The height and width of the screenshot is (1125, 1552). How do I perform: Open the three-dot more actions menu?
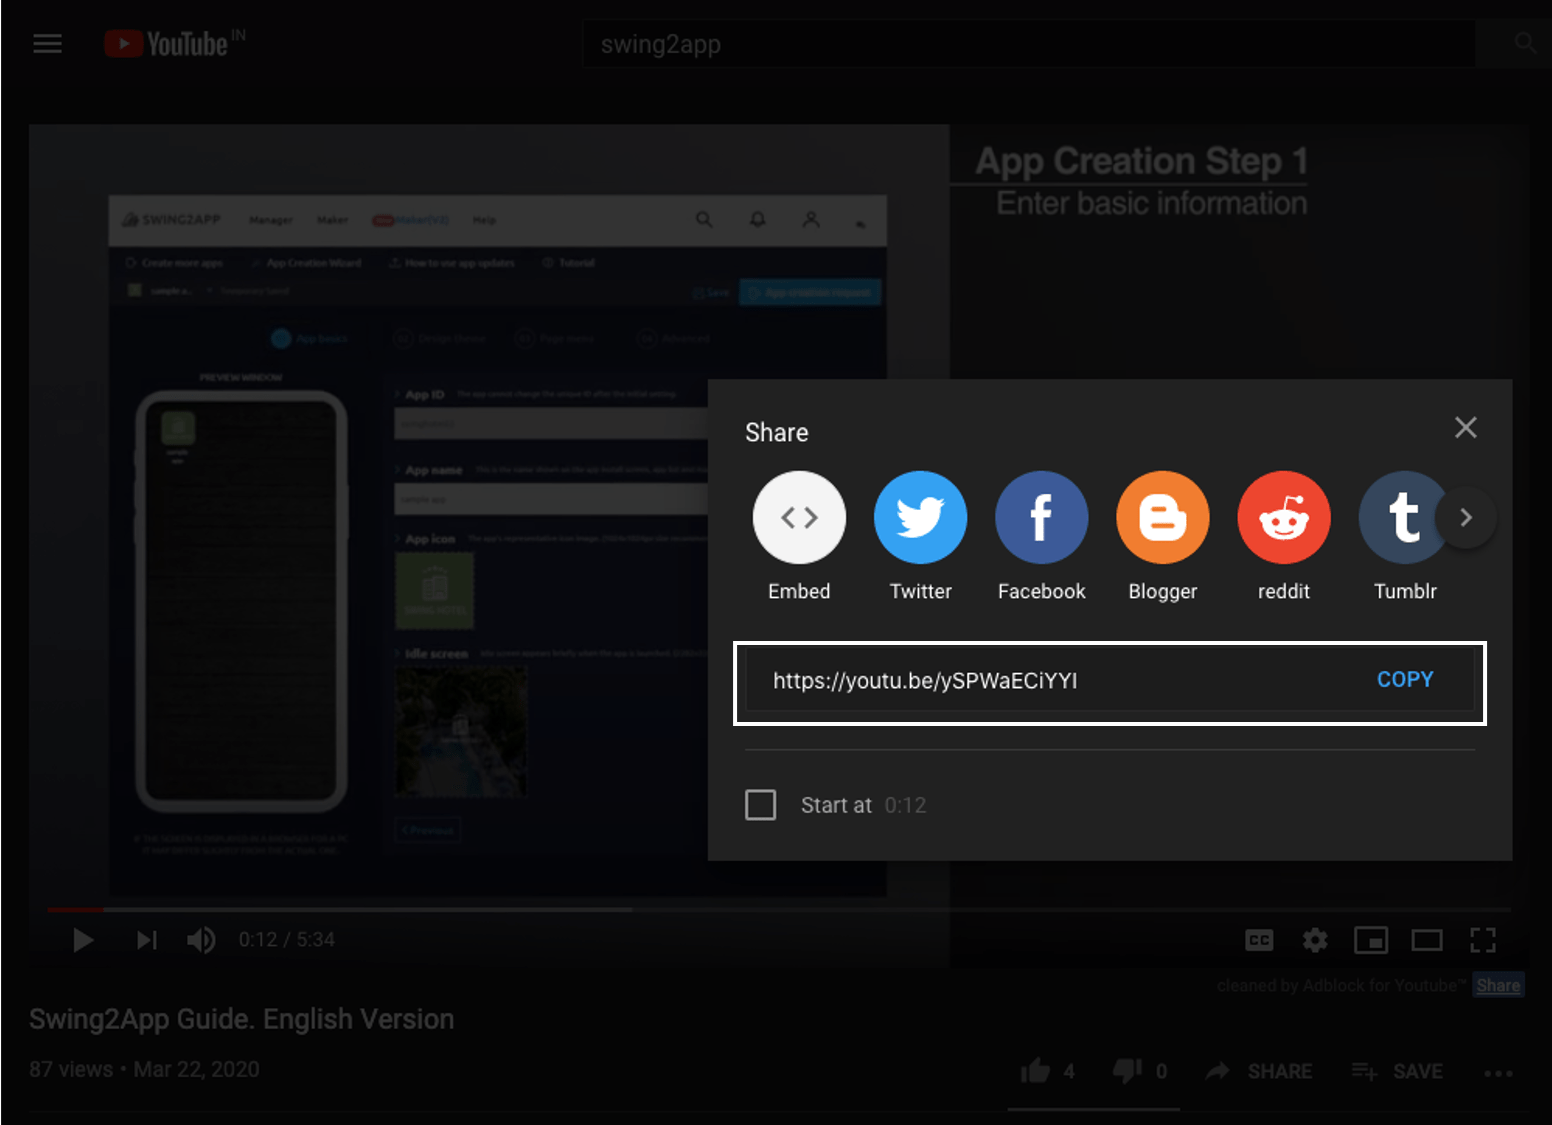click(x=1498, y=1073)
